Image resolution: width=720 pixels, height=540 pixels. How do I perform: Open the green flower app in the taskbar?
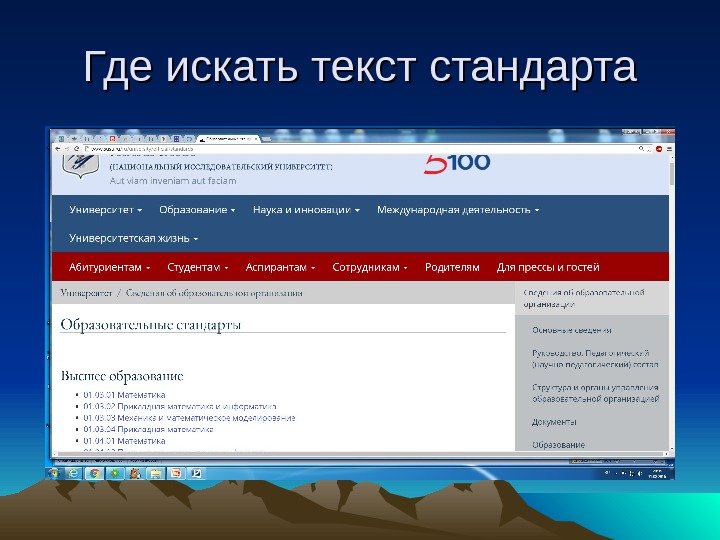[115, 473]
